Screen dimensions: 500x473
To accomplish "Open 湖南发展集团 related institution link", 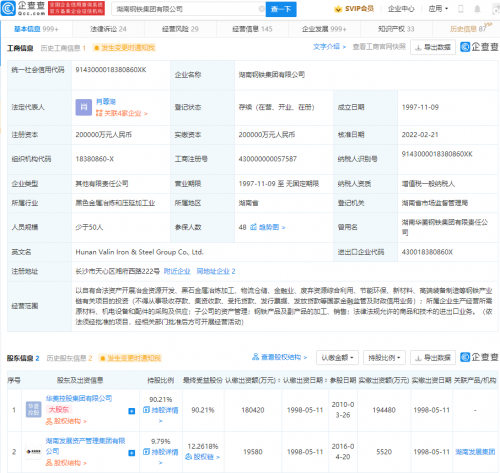I will (475, 452).
